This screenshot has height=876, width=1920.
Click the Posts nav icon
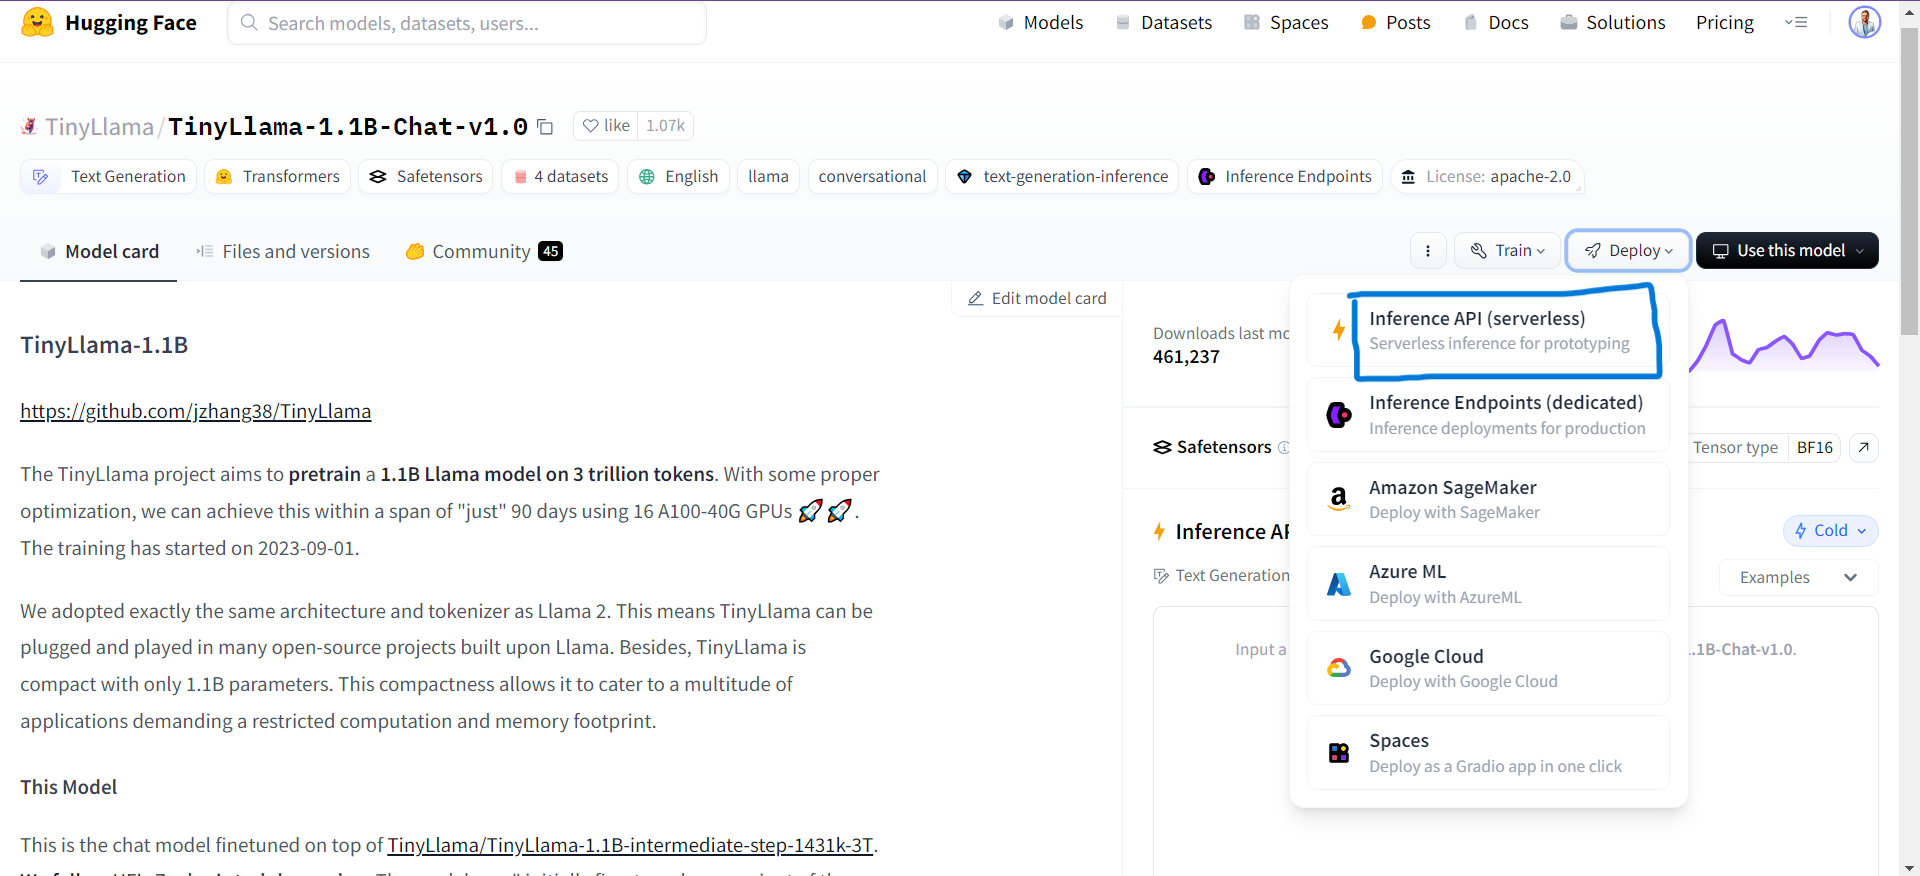[x=1369, y=22]
